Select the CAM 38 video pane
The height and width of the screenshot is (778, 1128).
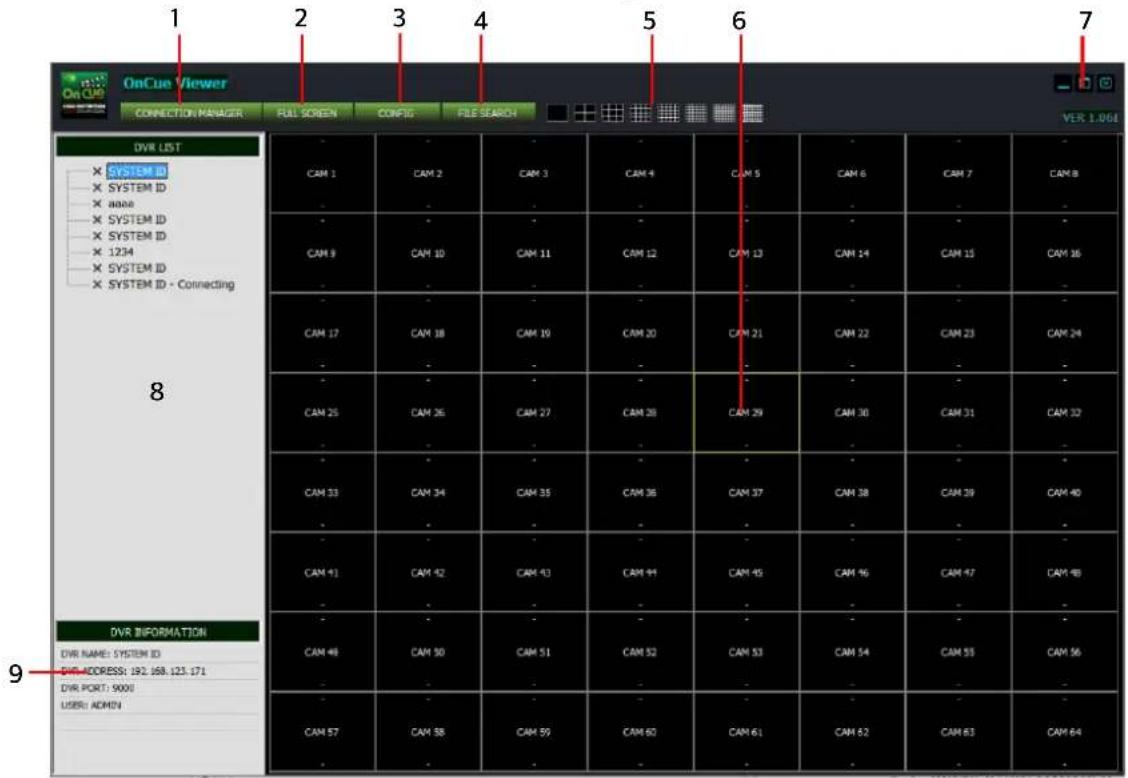pyautogui.click(x=852, y=493)
